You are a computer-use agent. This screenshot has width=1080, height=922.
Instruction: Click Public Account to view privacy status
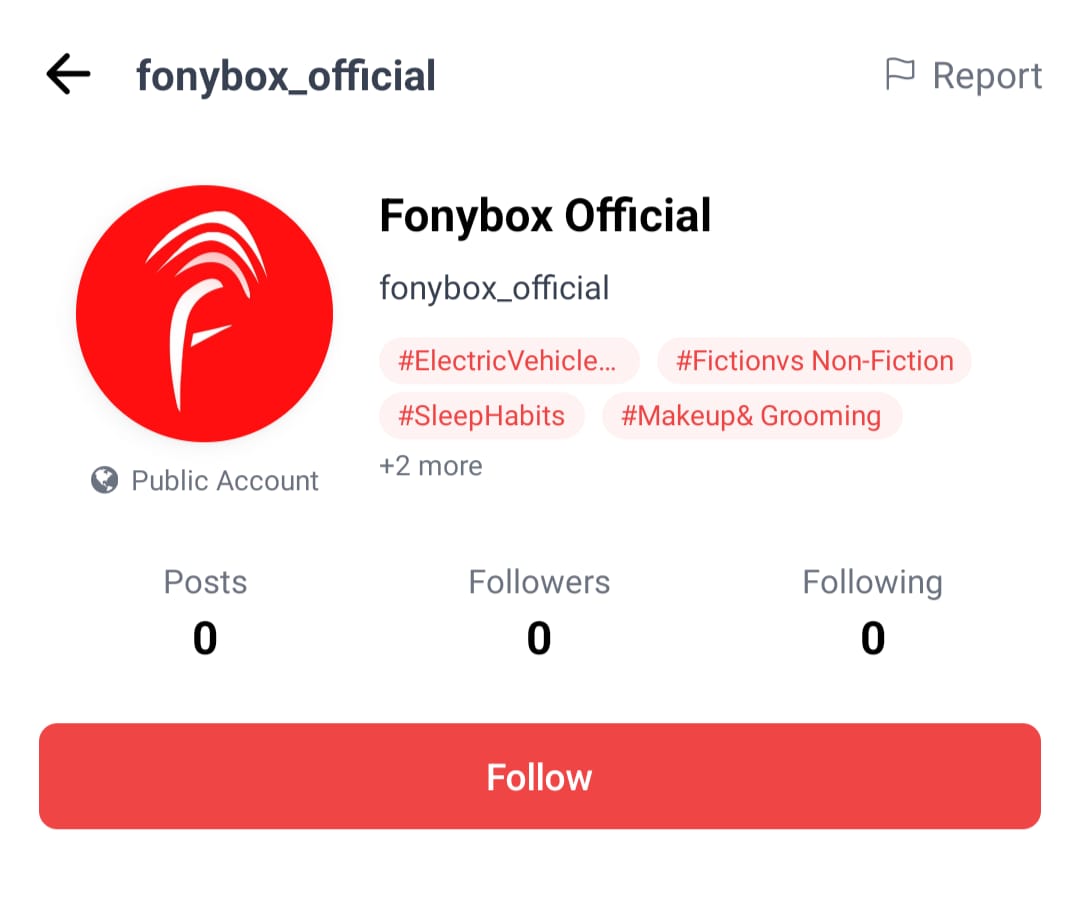click(223, 480)
